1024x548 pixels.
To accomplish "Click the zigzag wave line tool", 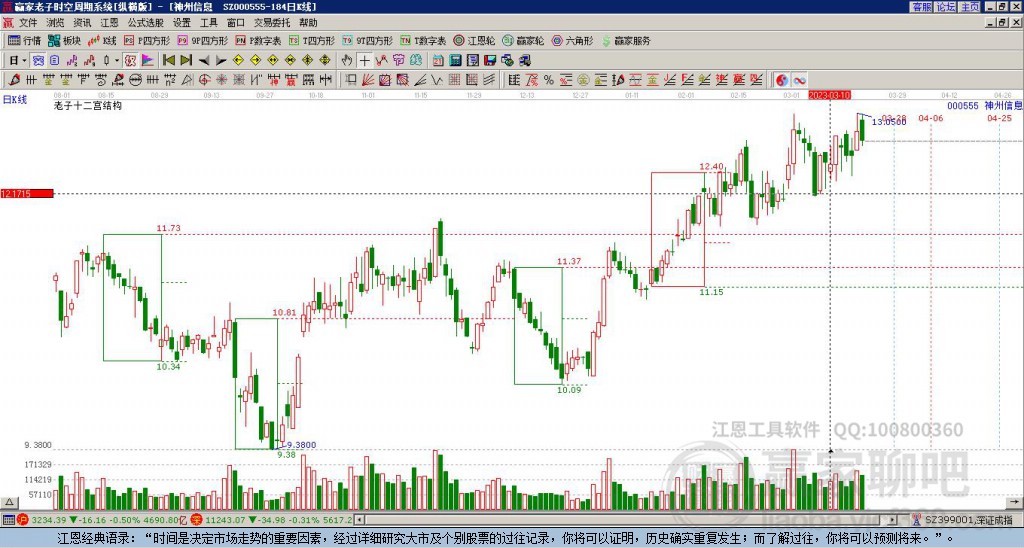I will (x=436, y=80).
